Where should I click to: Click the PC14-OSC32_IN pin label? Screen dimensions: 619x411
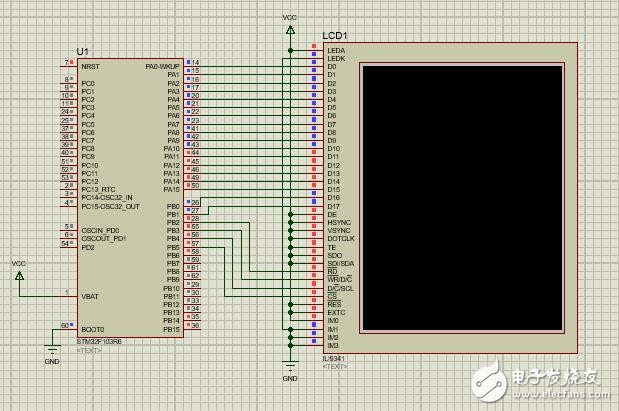(x=107, y=197)
